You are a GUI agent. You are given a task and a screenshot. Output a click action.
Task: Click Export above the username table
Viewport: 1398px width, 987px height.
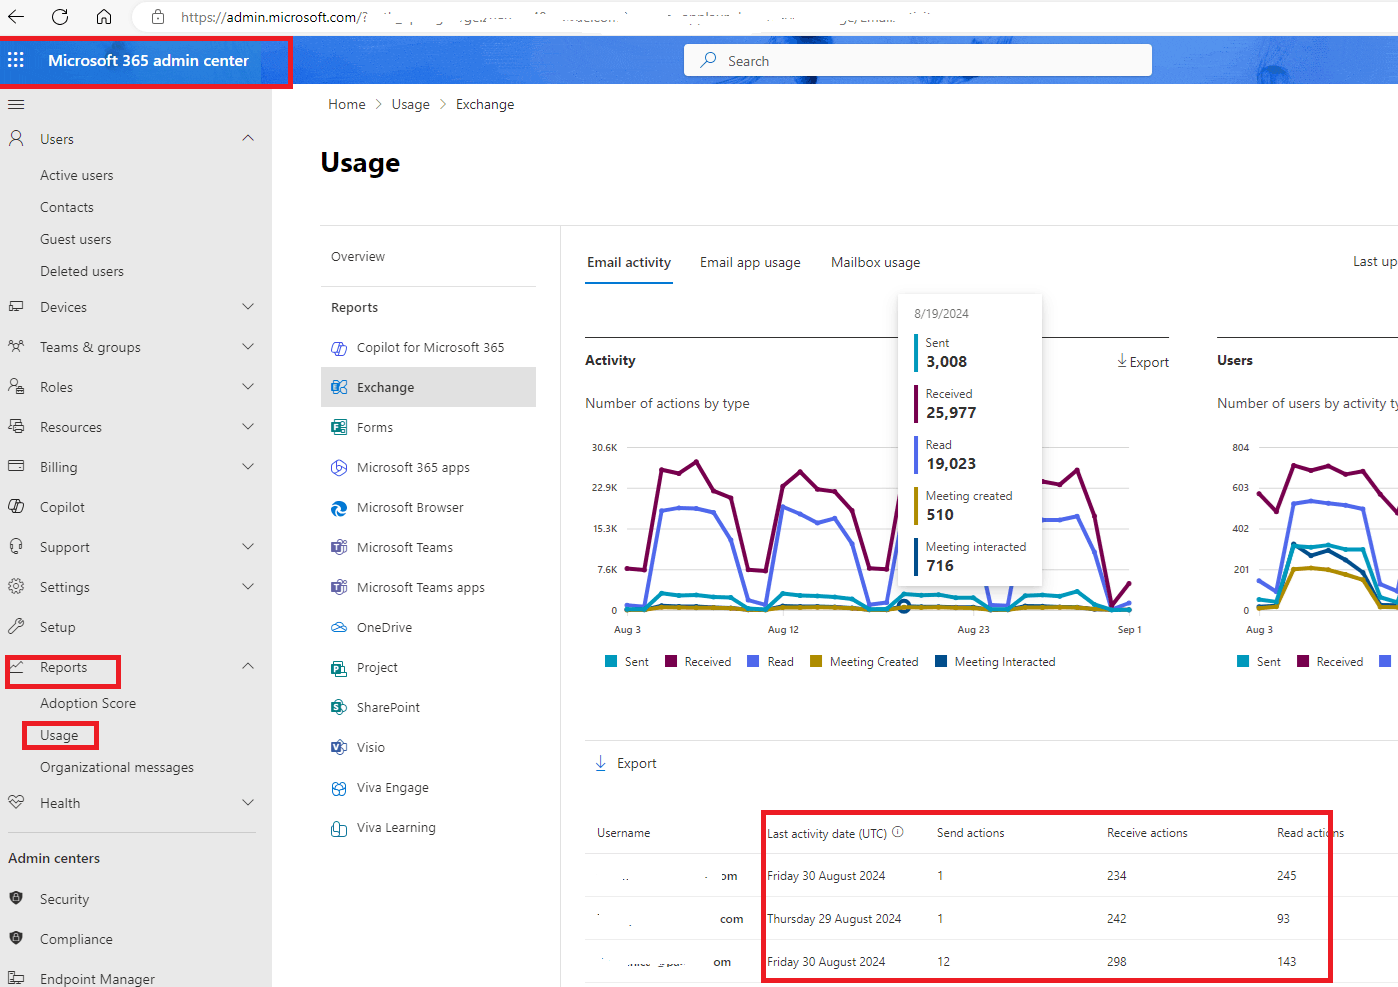point(626,763)
